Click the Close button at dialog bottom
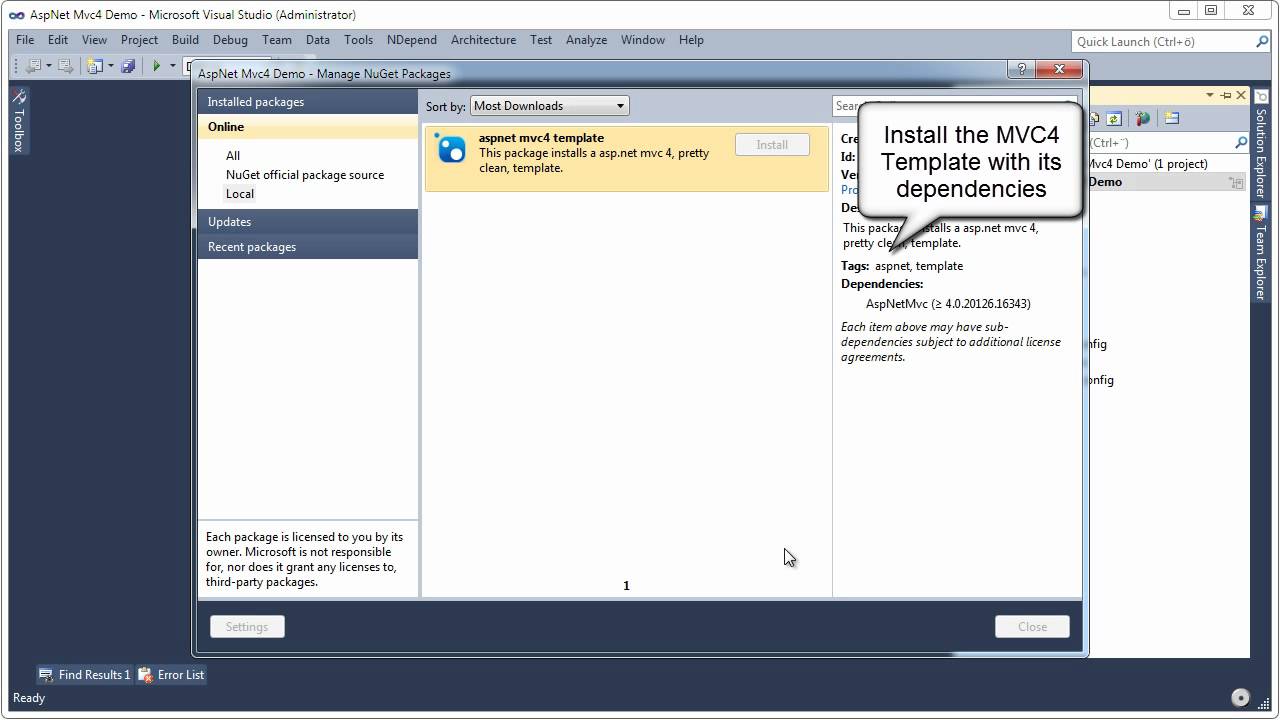1280x720 pixels. [1032, 627]
